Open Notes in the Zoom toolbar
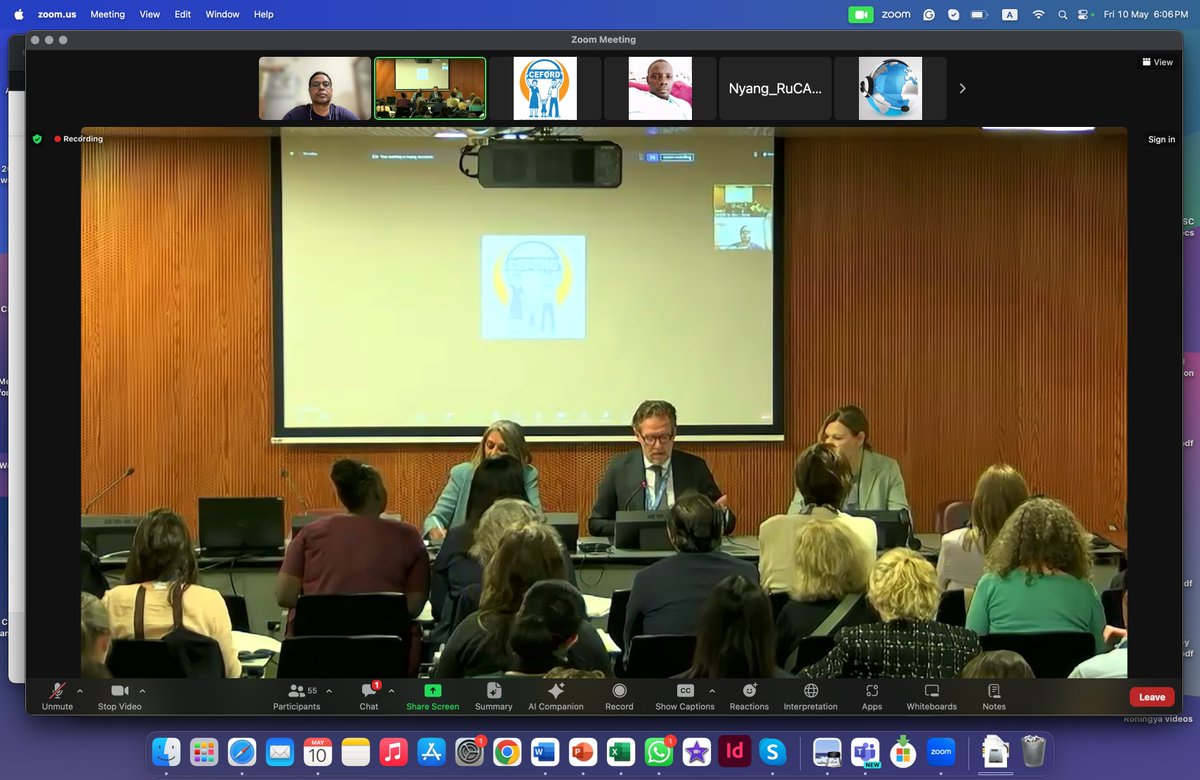The height and width of the screenshot is (780, 1200). click(994, 697)
